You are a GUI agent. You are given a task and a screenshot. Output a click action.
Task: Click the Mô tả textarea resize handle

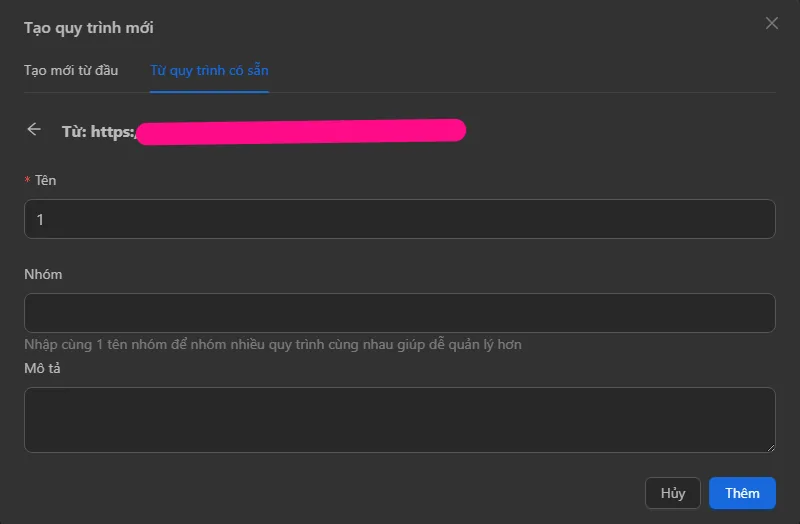click(x=770, y=447)
